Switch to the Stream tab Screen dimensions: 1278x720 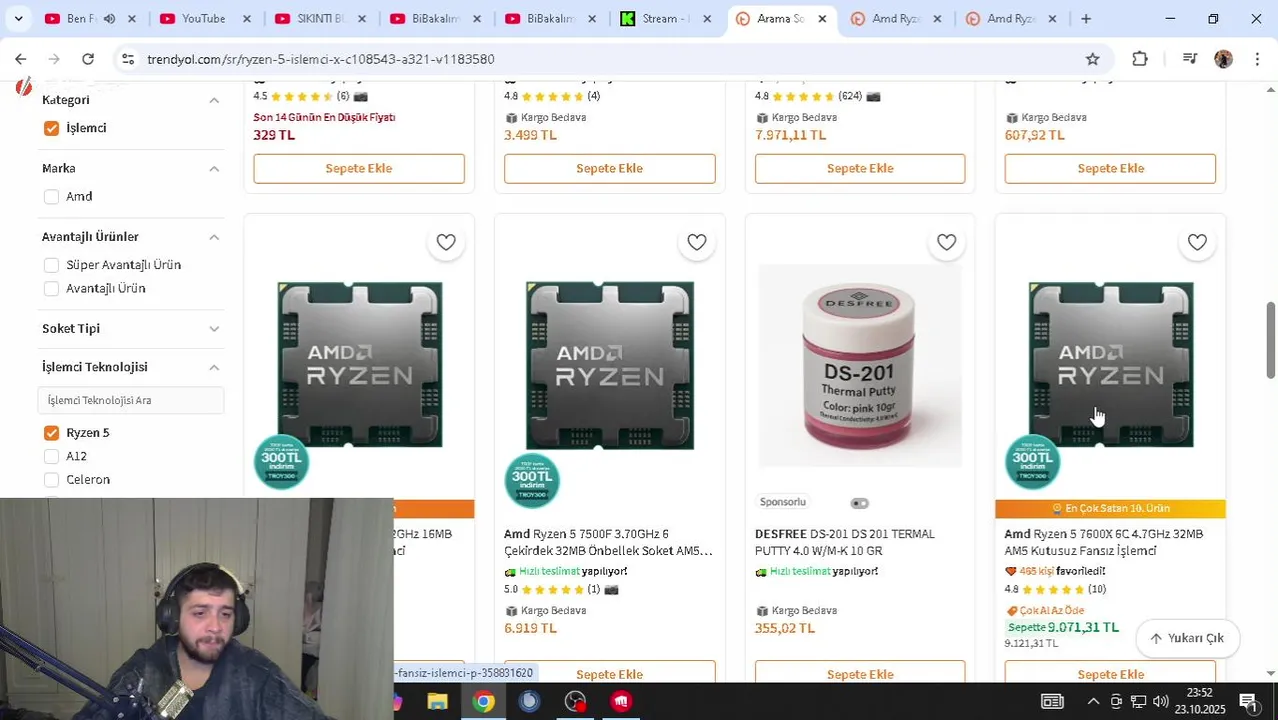point(664,18)
